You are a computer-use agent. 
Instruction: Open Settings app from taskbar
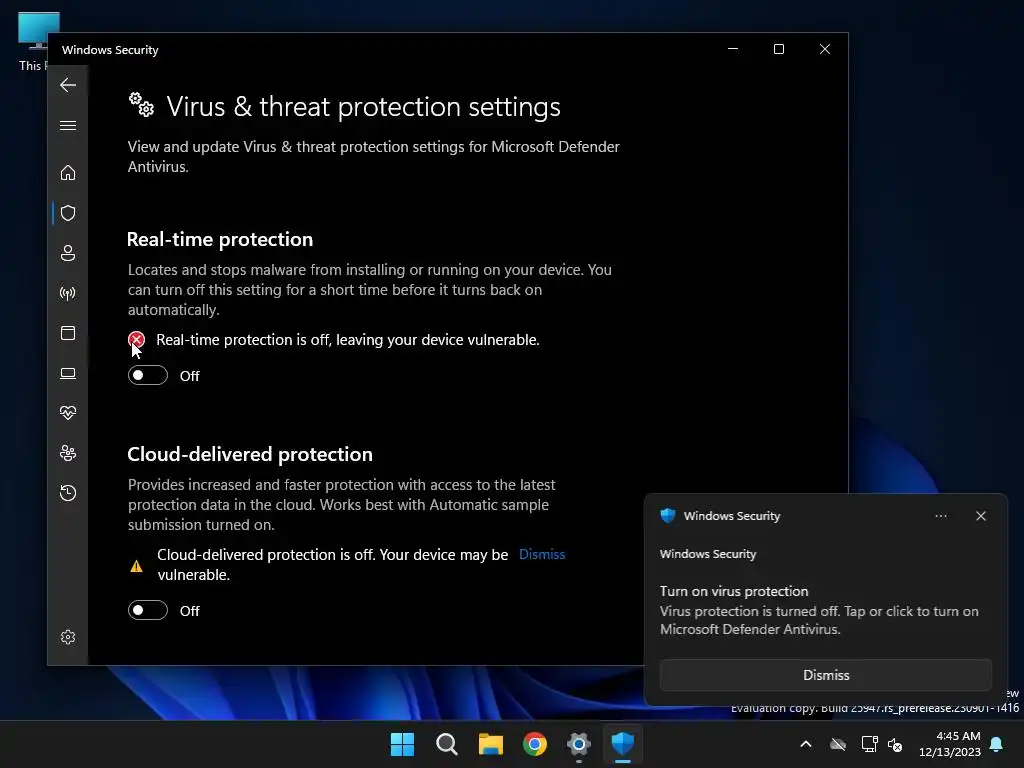579,744
